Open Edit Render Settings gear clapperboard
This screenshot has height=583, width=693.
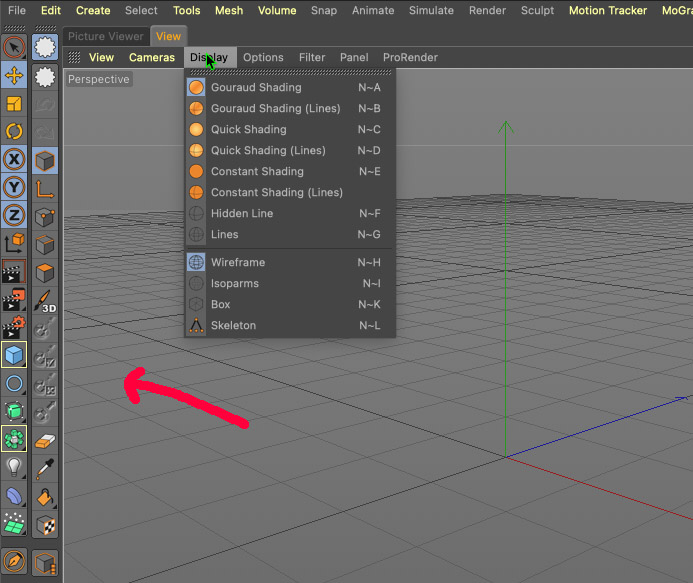tap(14, 327)
